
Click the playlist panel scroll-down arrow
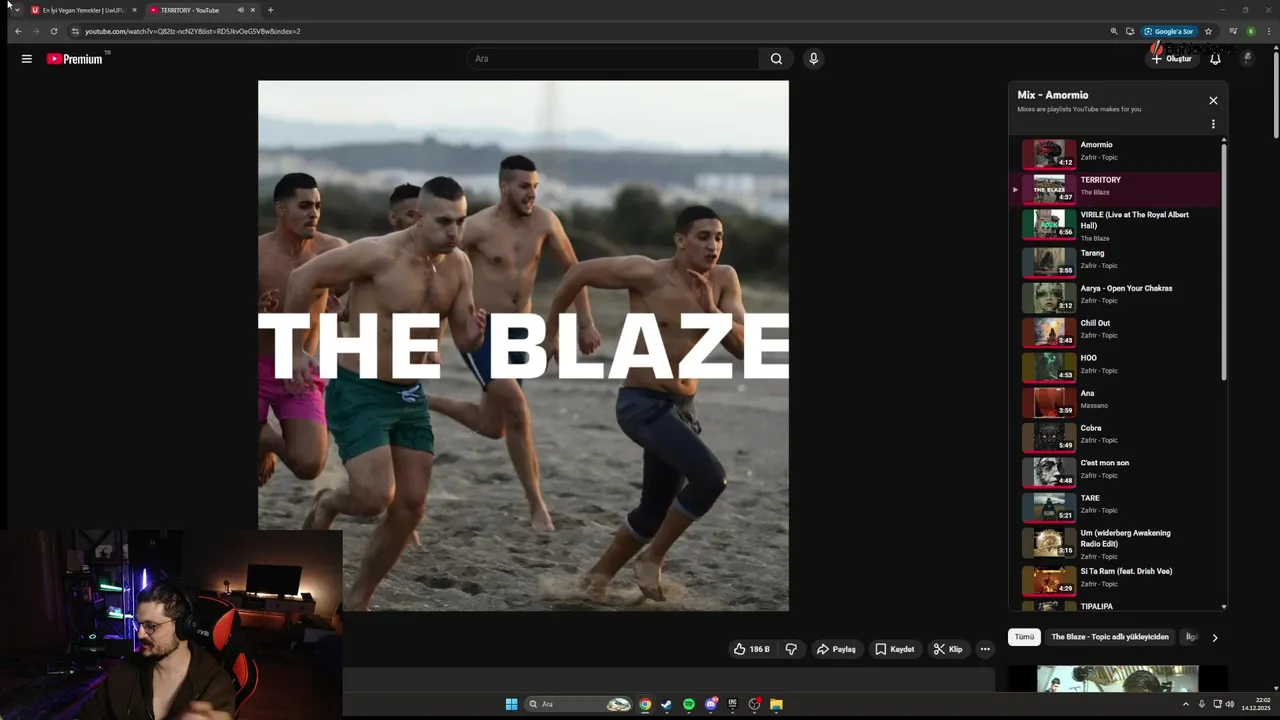(1224, 606)
